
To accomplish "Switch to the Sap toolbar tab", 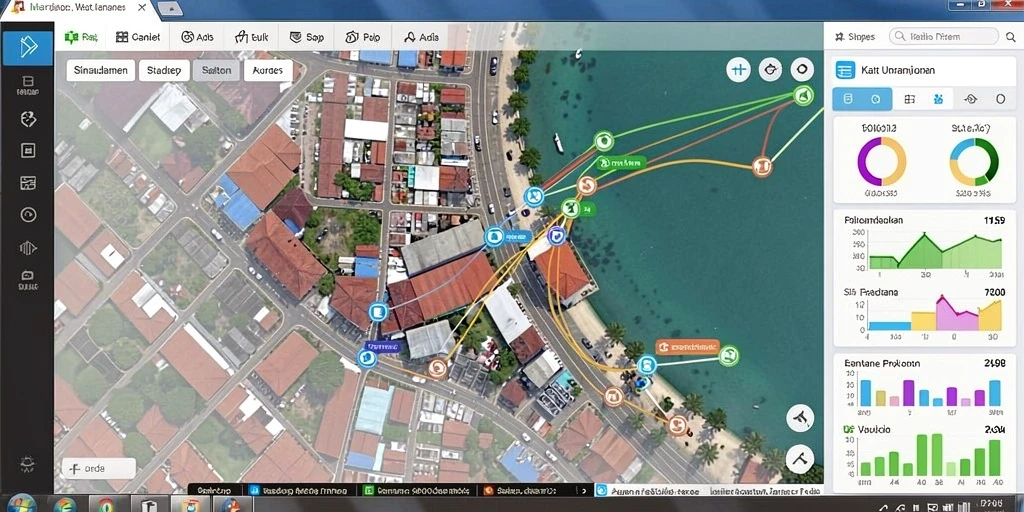I will (306, 37).
